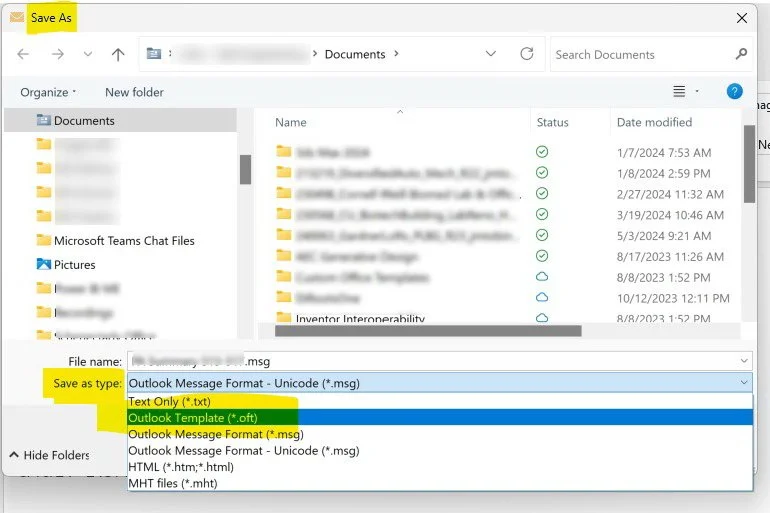The width and height of the screenshot is (770, 513).
Task: Click synced status icon on 1/7/2024 row
Action: [542, 152]
